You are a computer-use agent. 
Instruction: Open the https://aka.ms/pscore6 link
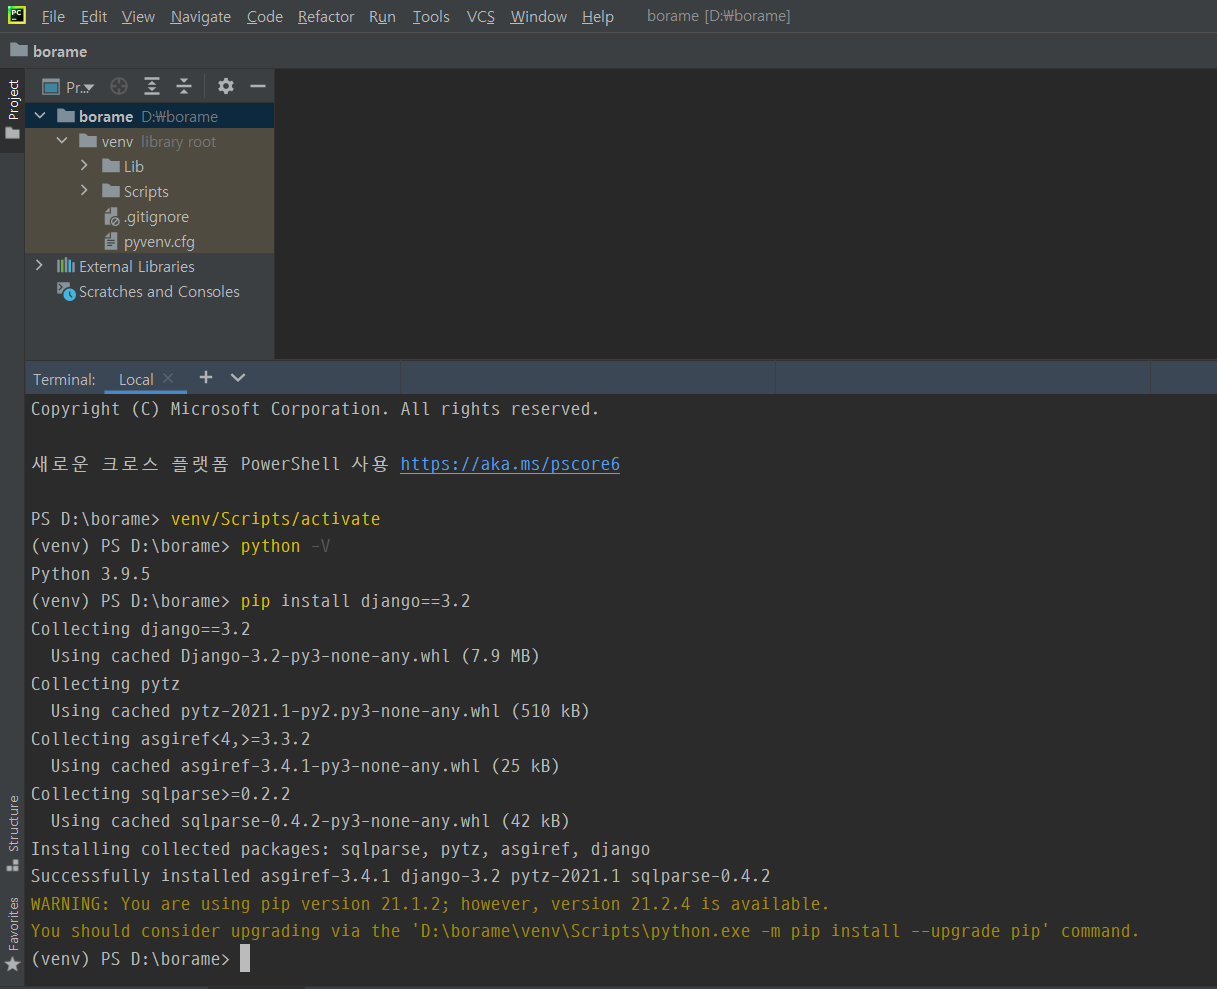coord(510,464)
